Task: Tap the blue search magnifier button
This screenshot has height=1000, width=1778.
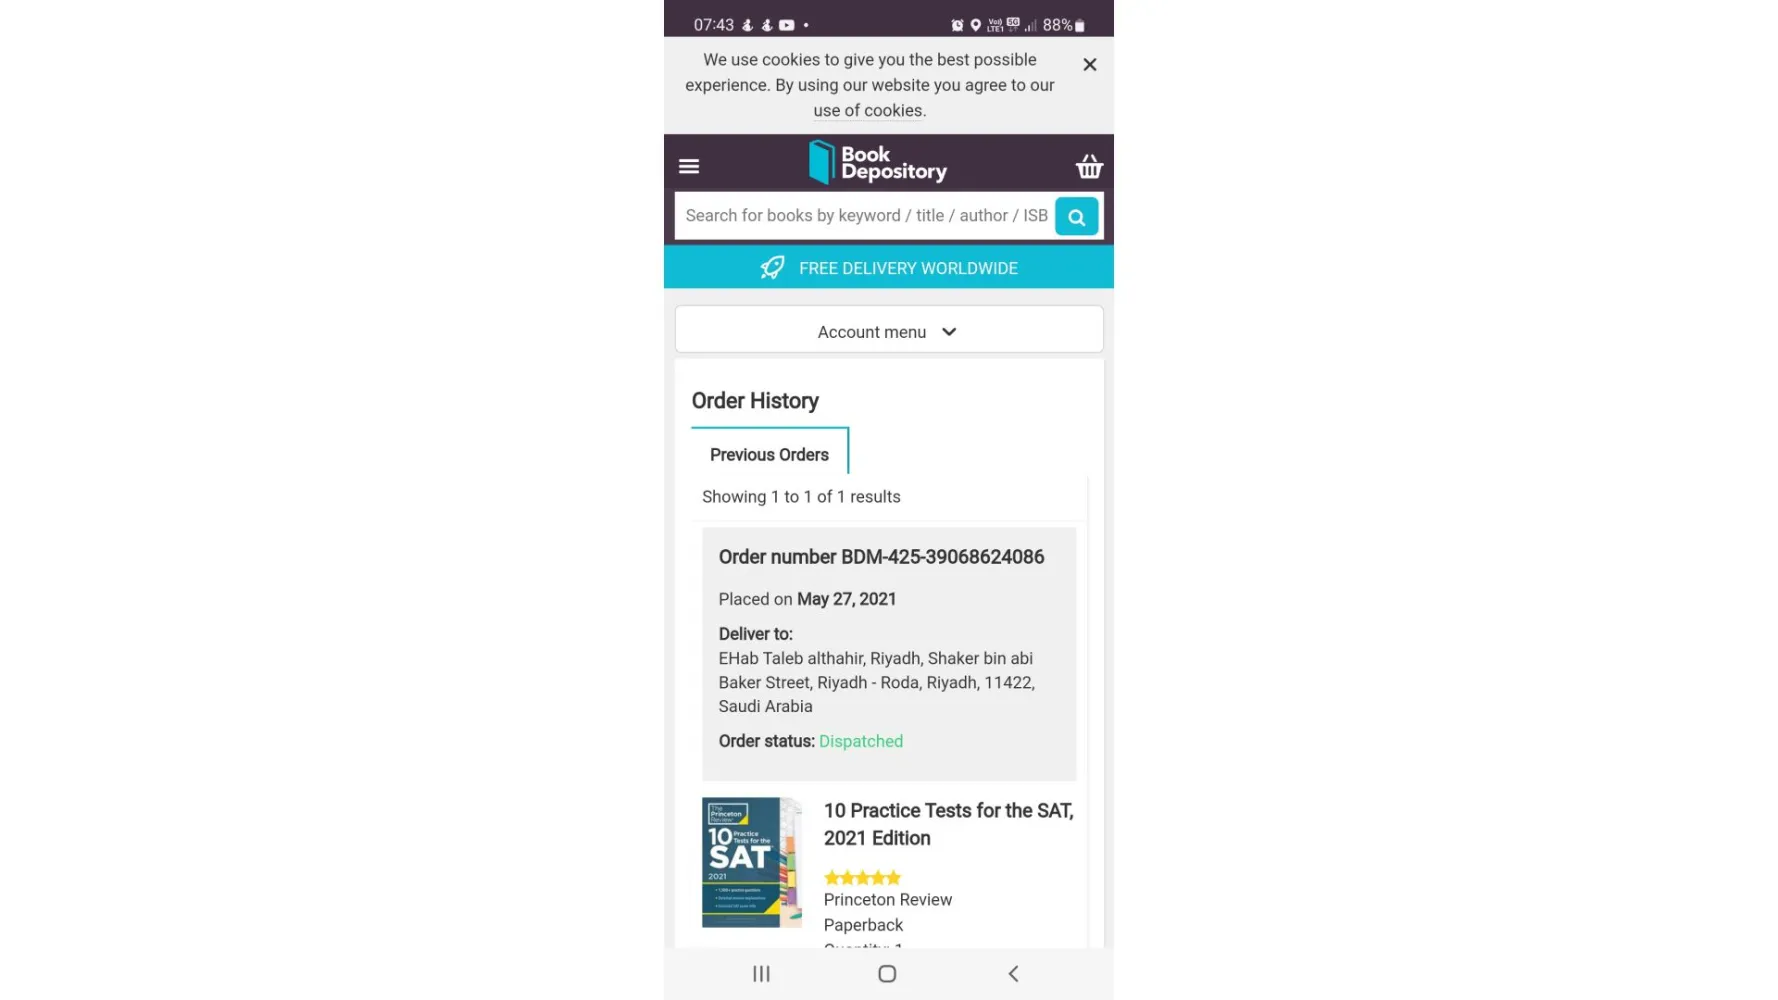Action: pos(1077,216)
